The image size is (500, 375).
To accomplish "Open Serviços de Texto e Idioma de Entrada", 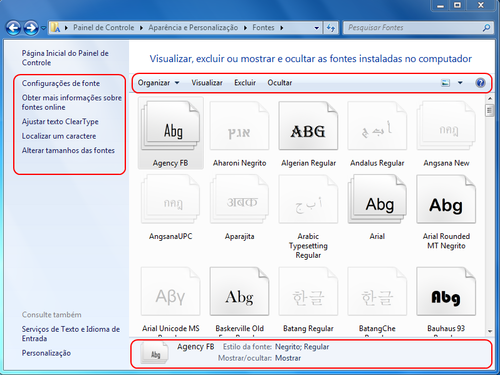I will 71,334.
